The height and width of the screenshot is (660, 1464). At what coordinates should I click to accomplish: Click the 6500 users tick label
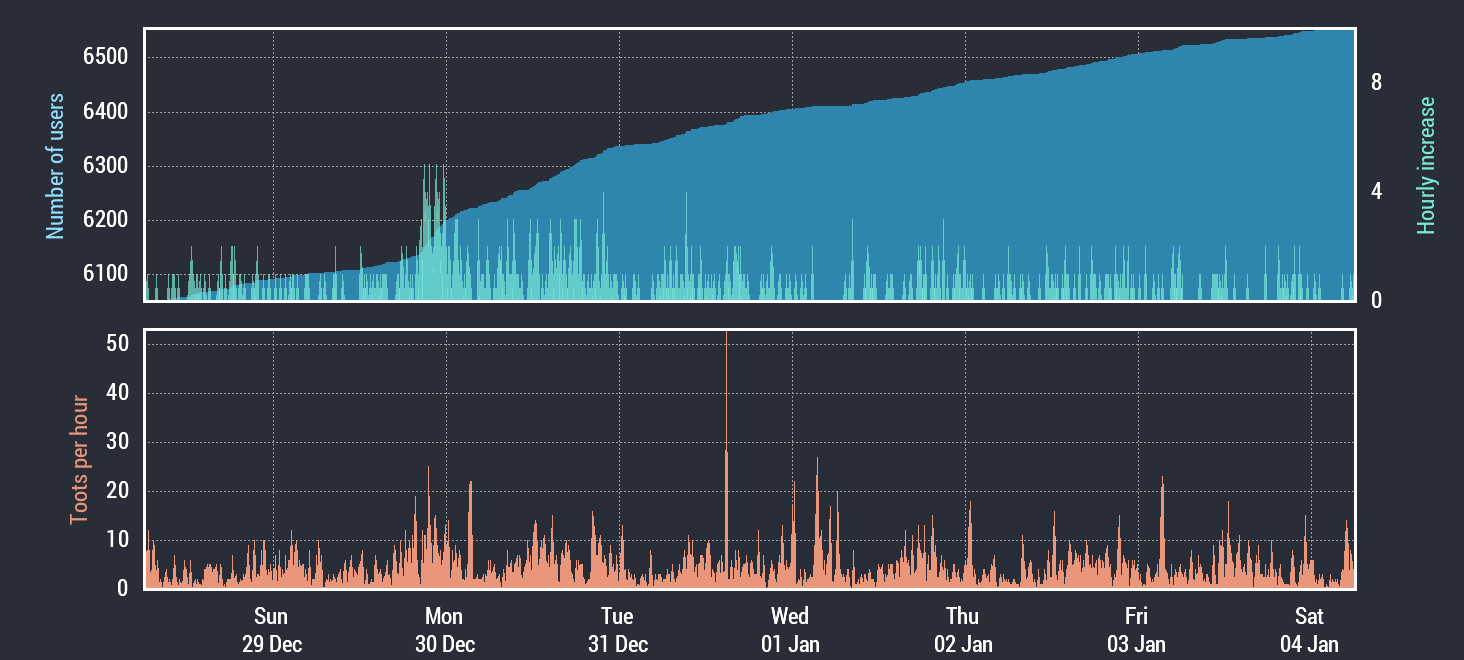tap(105, 57)
